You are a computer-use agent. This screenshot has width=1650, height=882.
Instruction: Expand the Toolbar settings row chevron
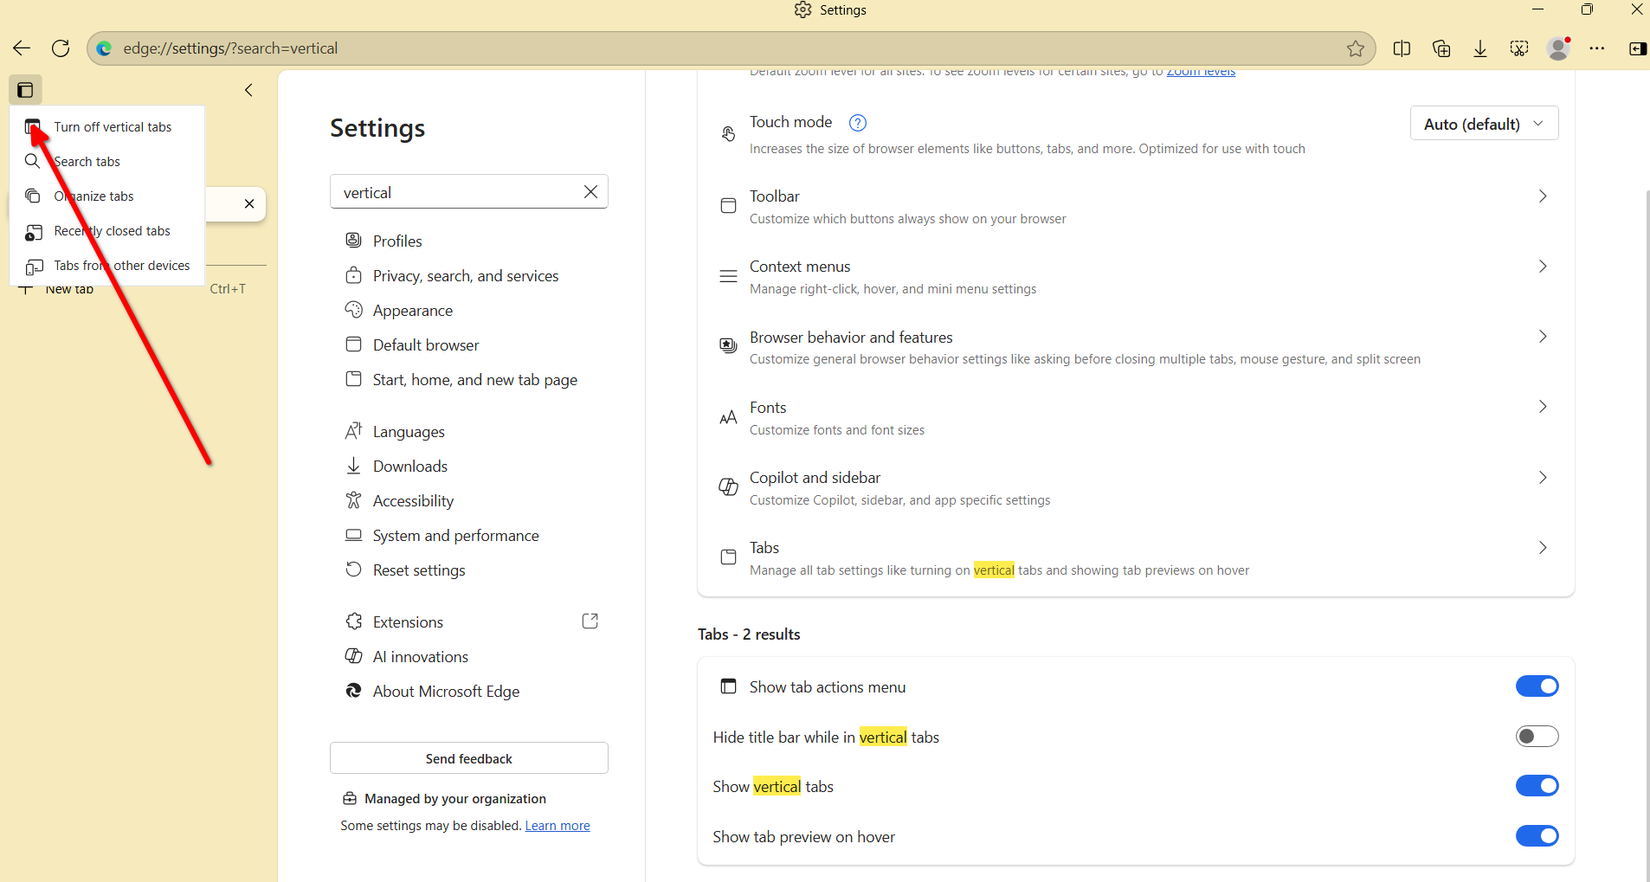click(1543, 196)
